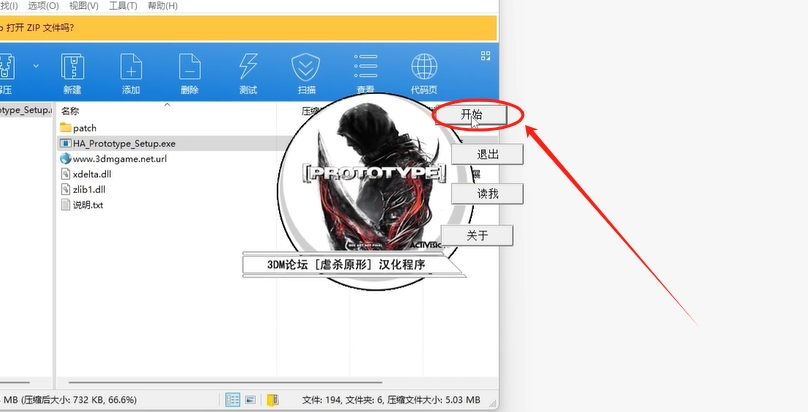The image size is (808, 412).
Task: Click the yellow 打开 ZIP 文件吗 notification bar
Action: click(x=248, y=28)
